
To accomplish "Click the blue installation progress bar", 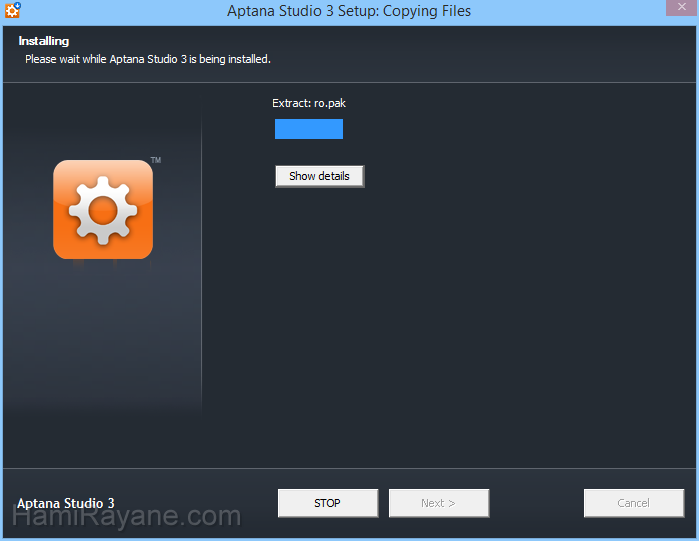I will click(309, 129).
